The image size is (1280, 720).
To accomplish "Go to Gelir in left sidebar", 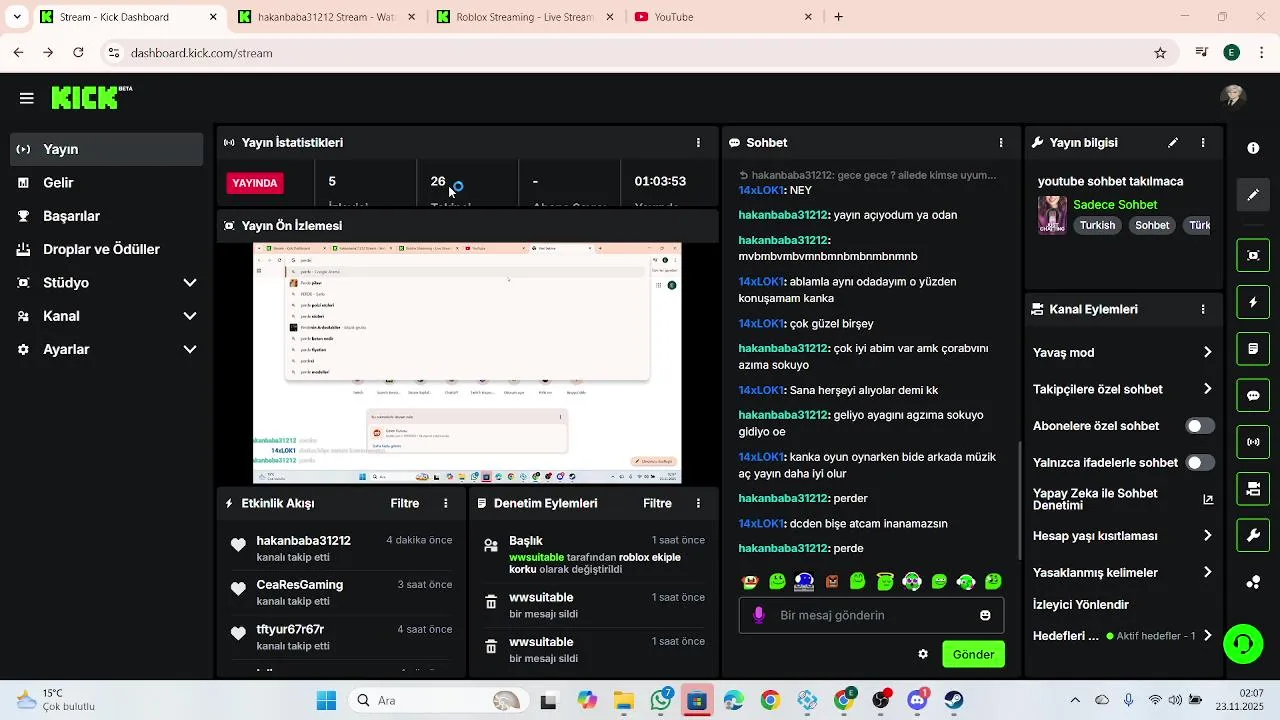I will 107,183.
